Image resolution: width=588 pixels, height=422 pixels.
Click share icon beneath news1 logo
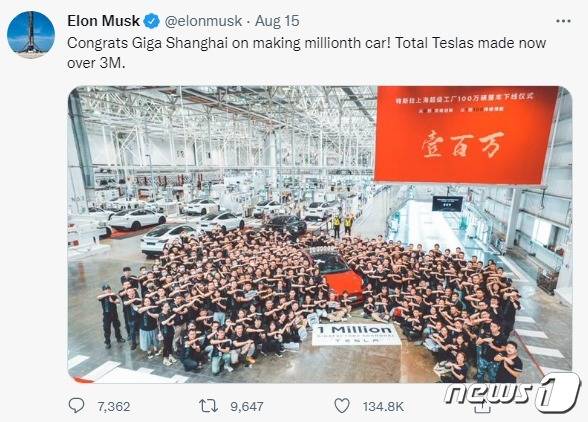[482, 407]
